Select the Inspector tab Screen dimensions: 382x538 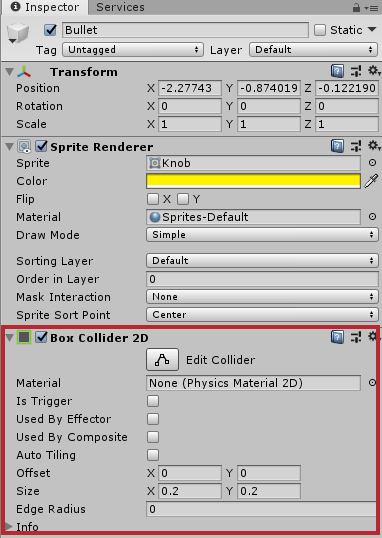45,7
